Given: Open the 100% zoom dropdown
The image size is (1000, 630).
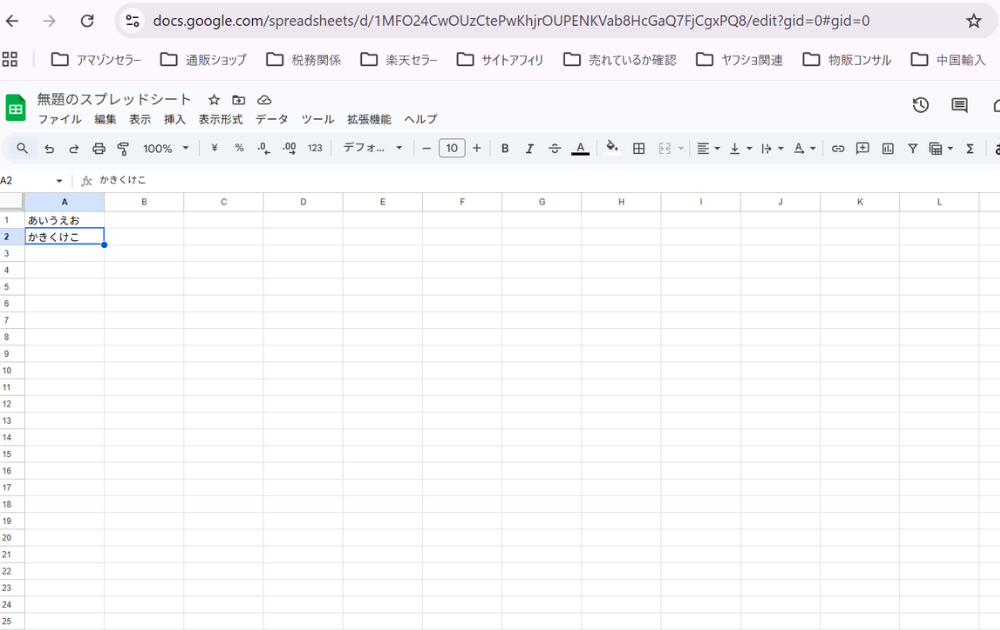Looking at the screenshot, I should pos(165,148).
